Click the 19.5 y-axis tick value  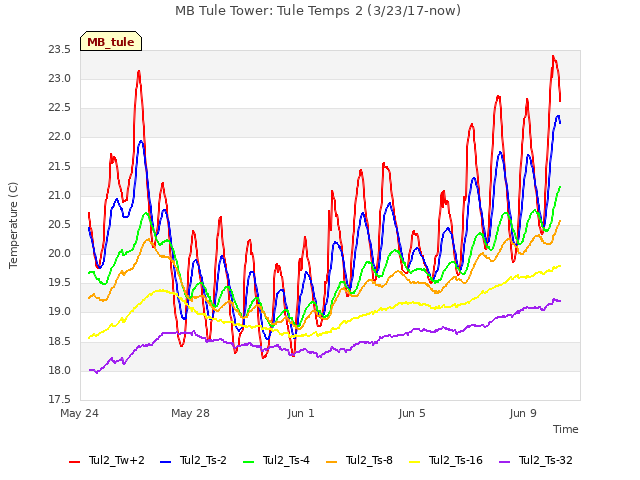60,283
